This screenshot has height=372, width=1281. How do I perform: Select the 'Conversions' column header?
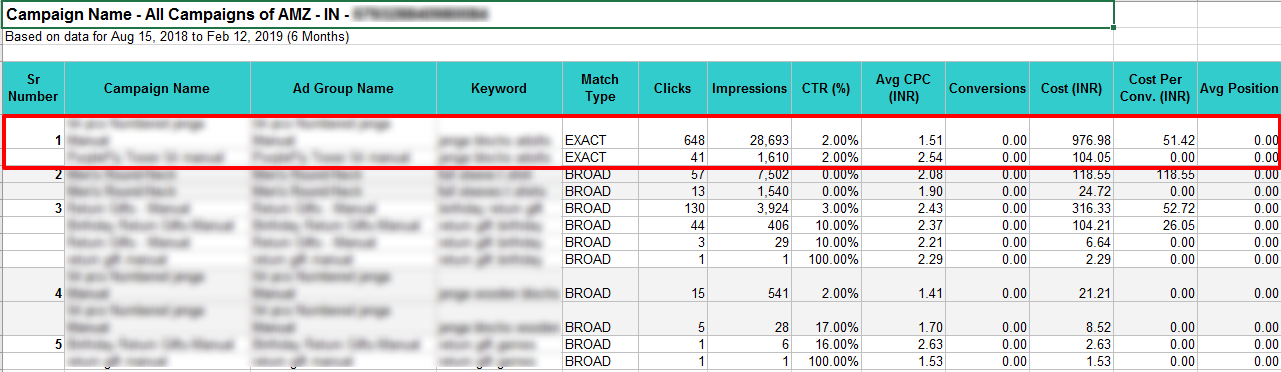[988, 88]
